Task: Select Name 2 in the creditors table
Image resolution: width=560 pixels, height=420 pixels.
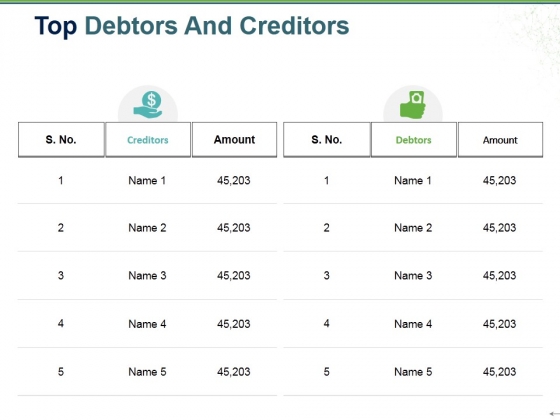Action: [x=147, y=228]
